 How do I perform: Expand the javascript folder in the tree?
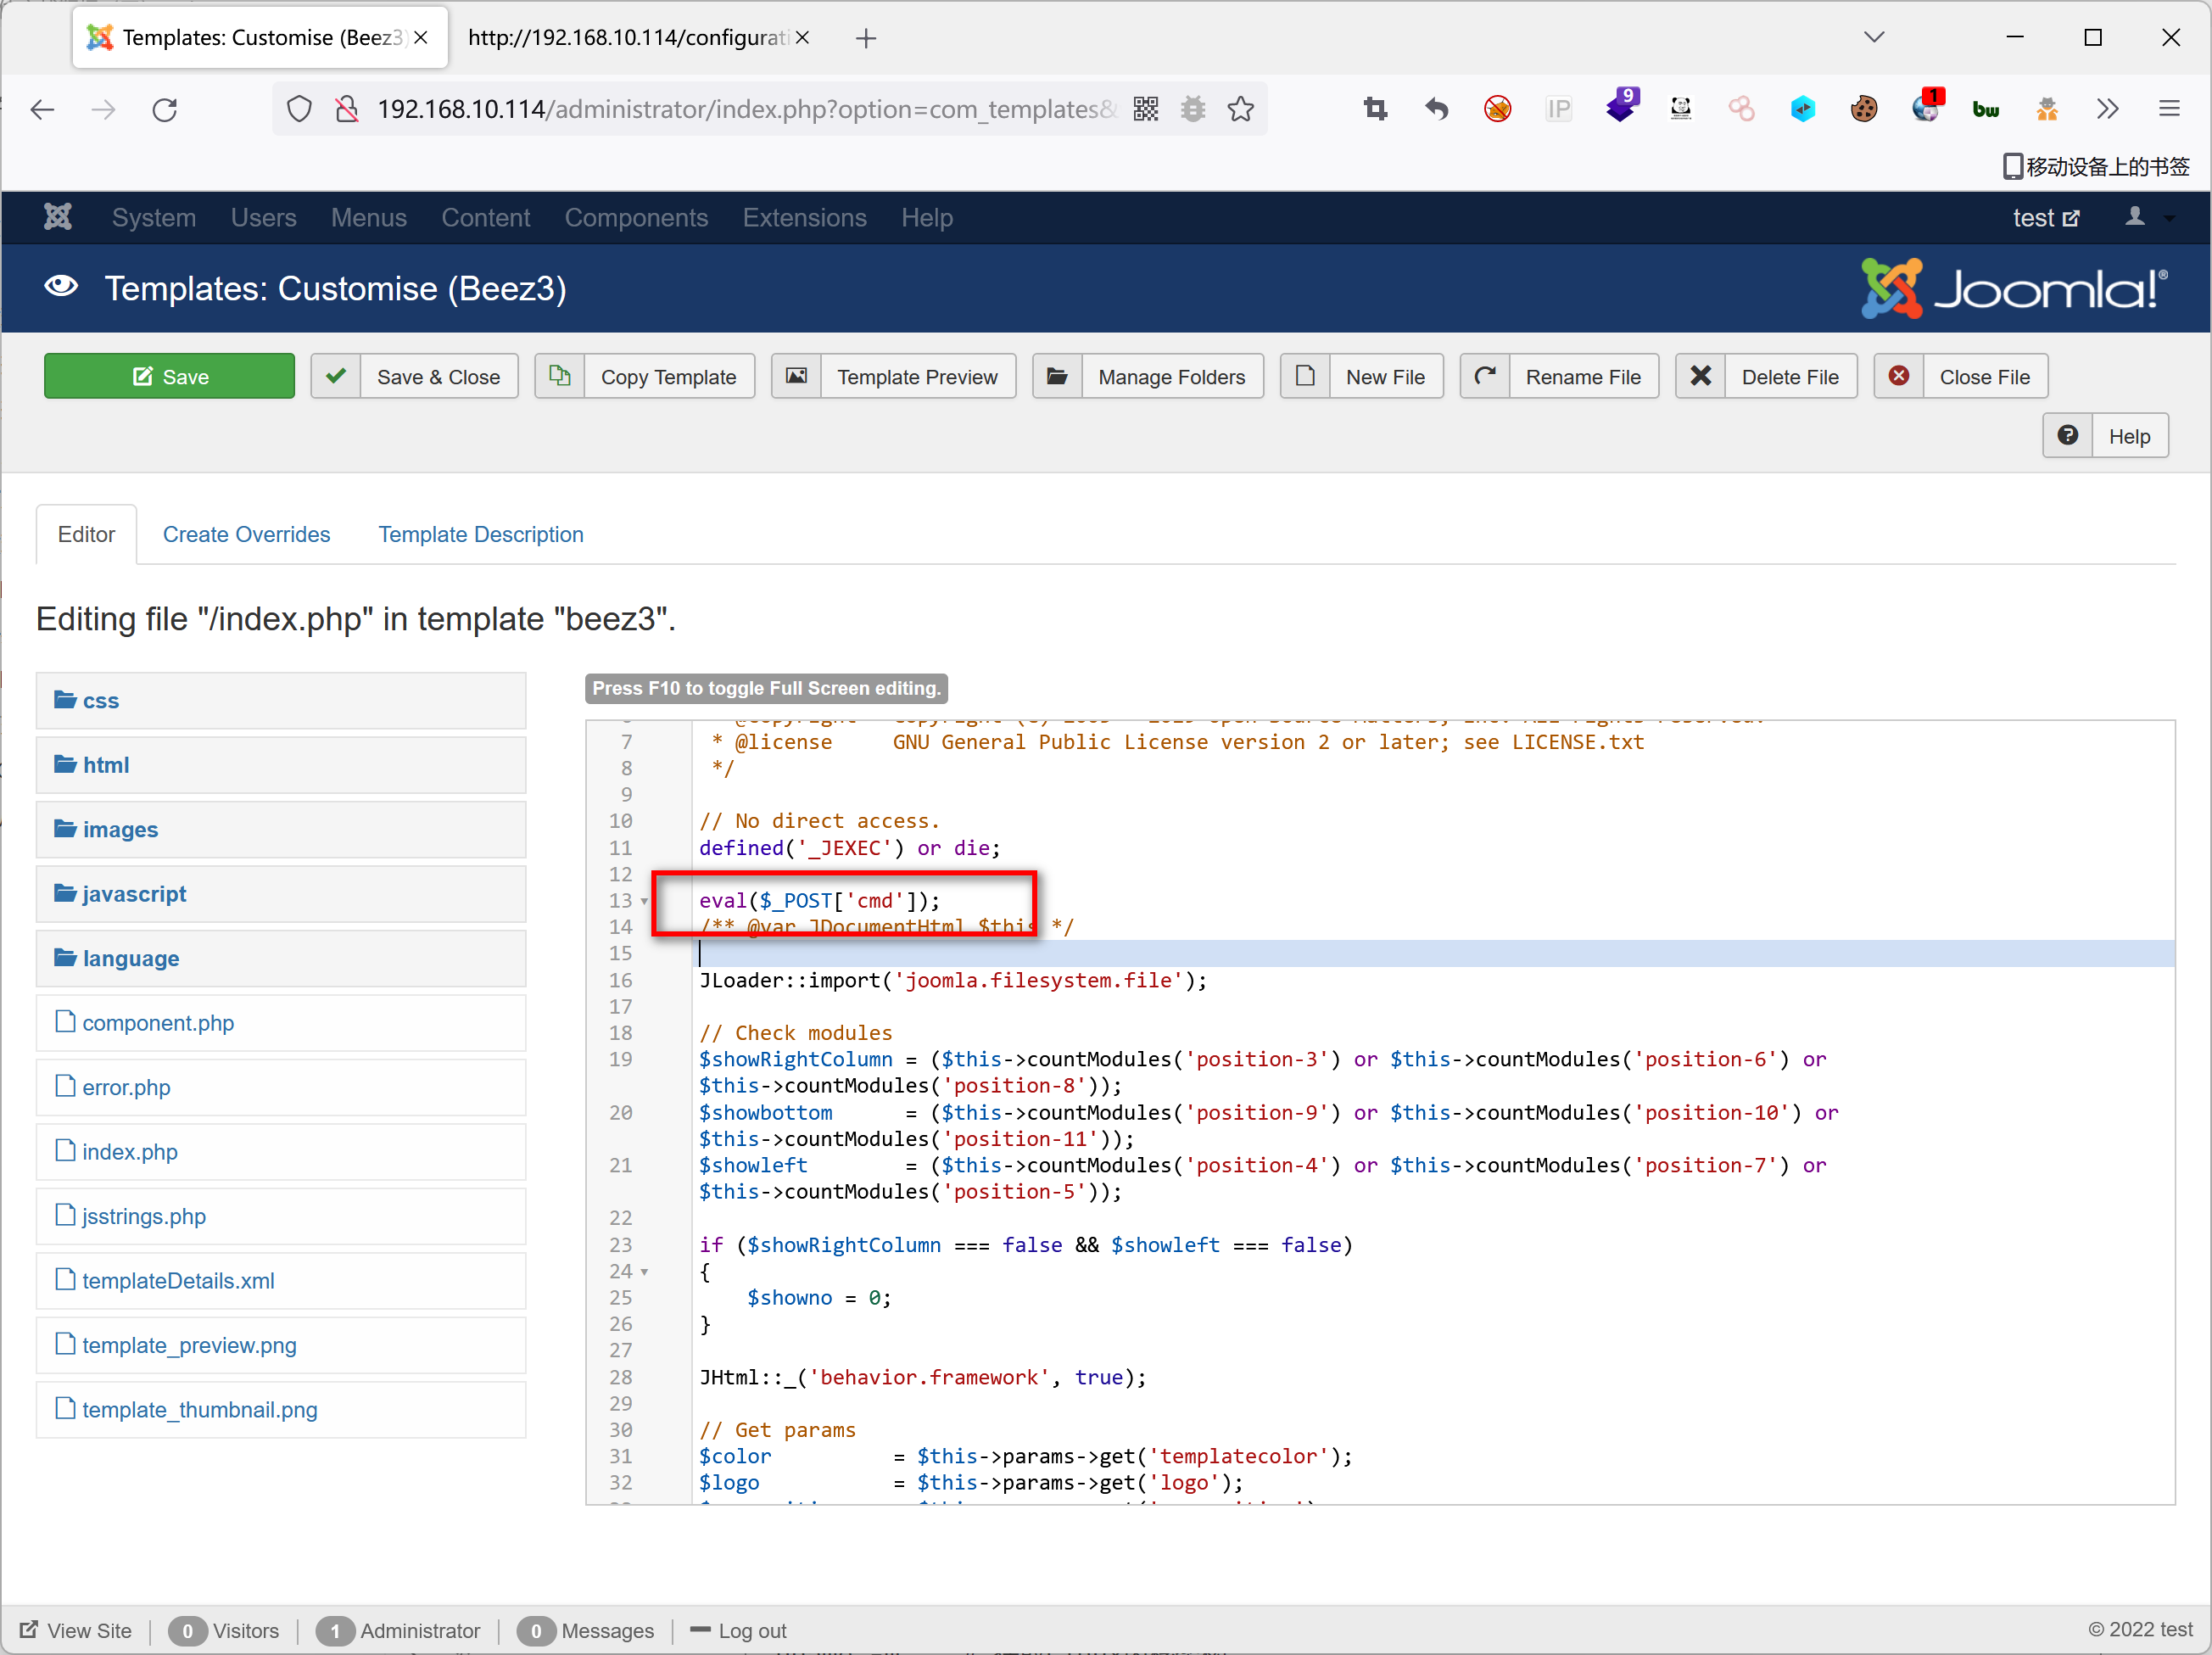click(x=134, y=894)
